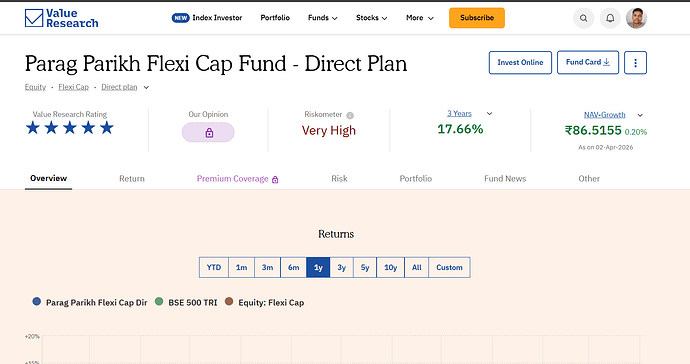
Task: Open Portfolio in top navigation
Action: (x=275, y=18)
